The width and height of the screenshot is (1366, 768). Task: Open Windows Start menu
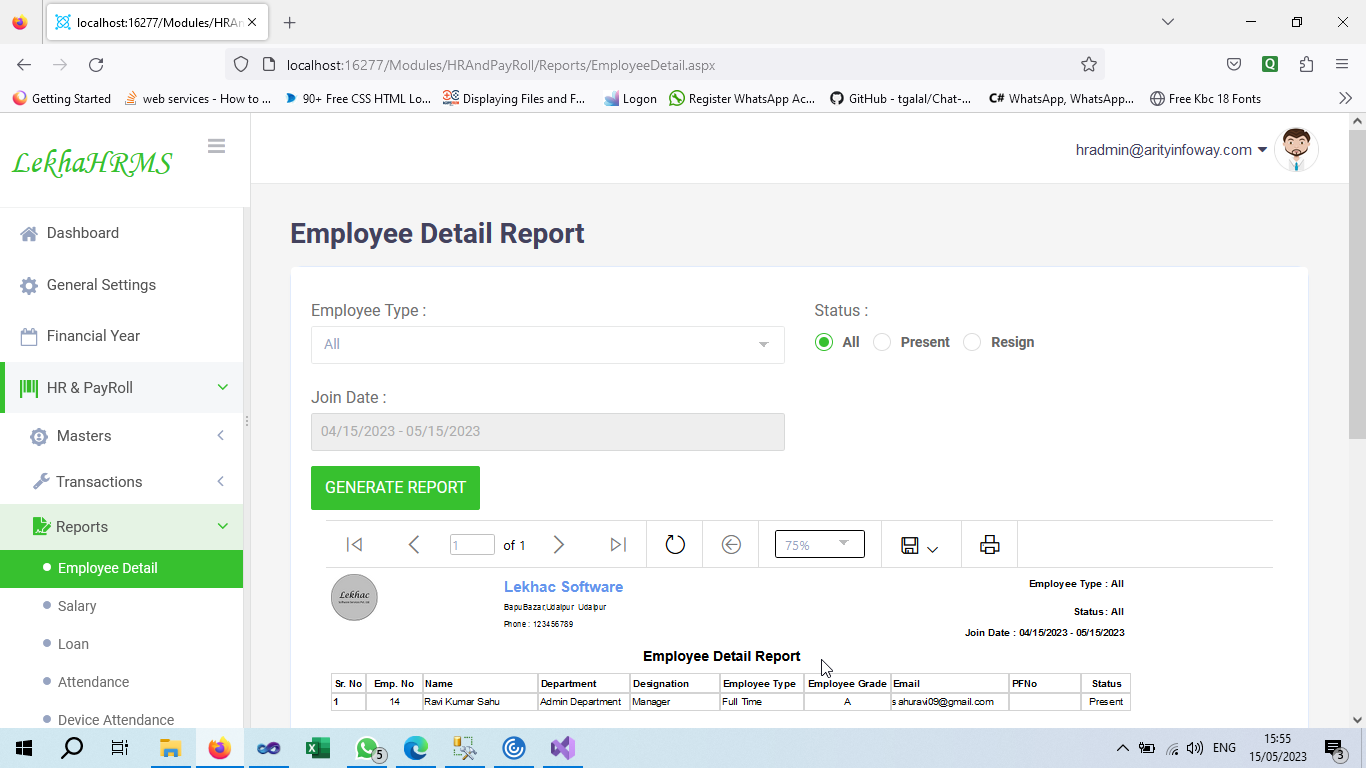click(24, 748)
